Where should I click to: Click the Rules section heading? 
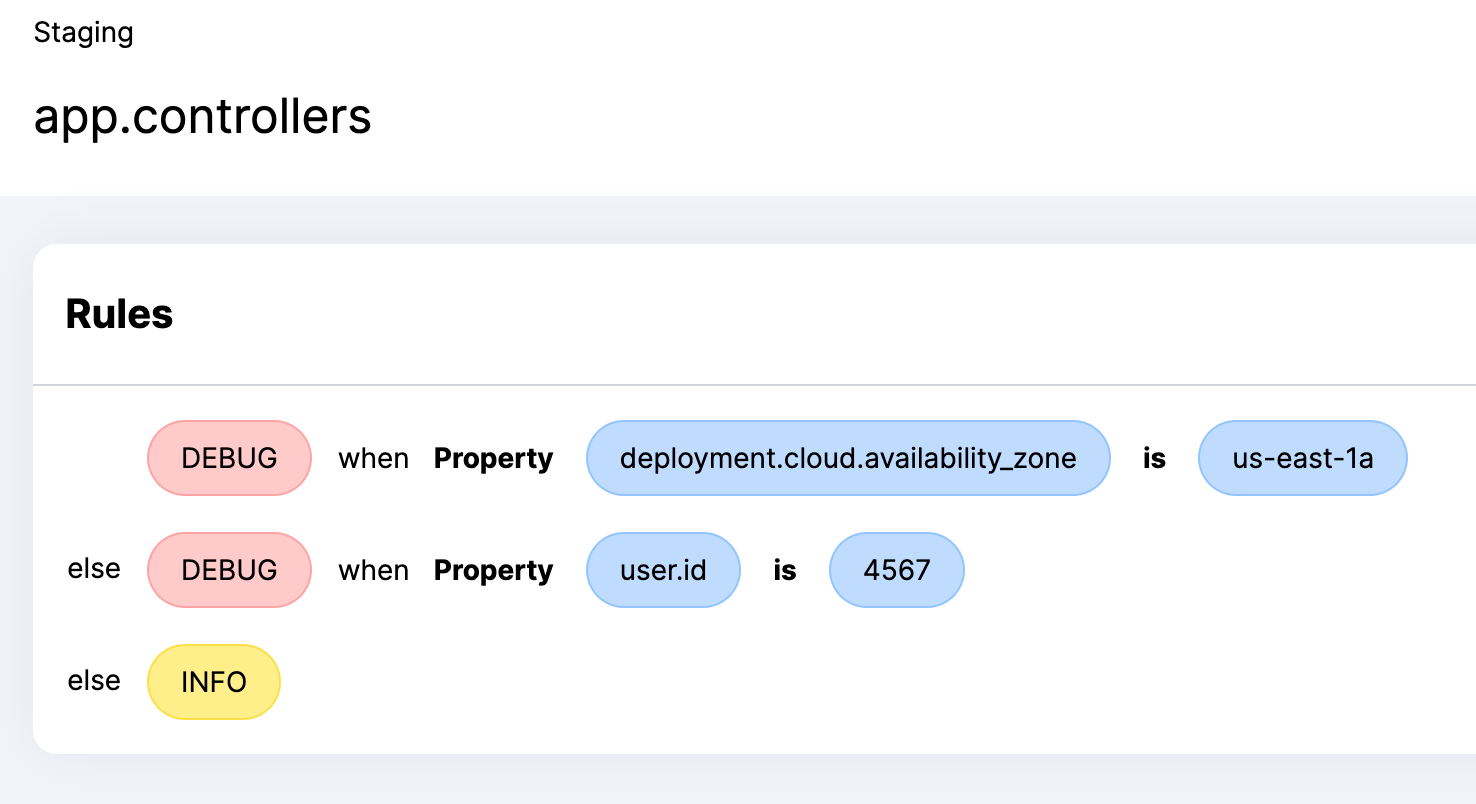119,314
